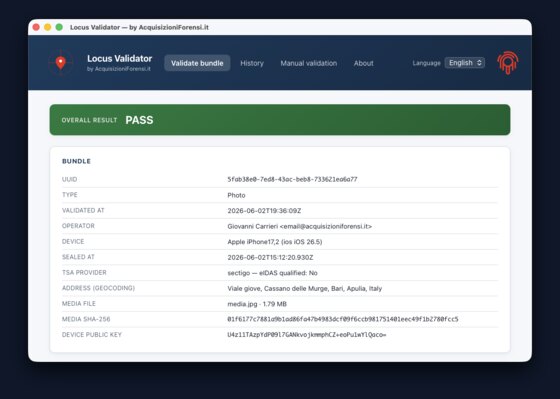The image size is (560, 399).
Task: Click the operator value Giovanni Carrieri
Action: point(299,226)
